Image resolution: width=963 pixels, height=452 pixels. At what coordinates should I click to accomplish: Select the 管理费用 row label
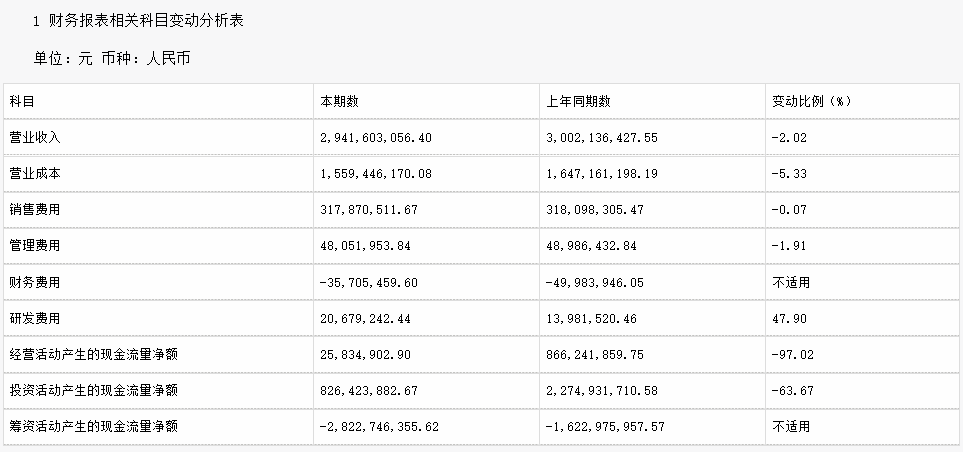click(35, 246)
